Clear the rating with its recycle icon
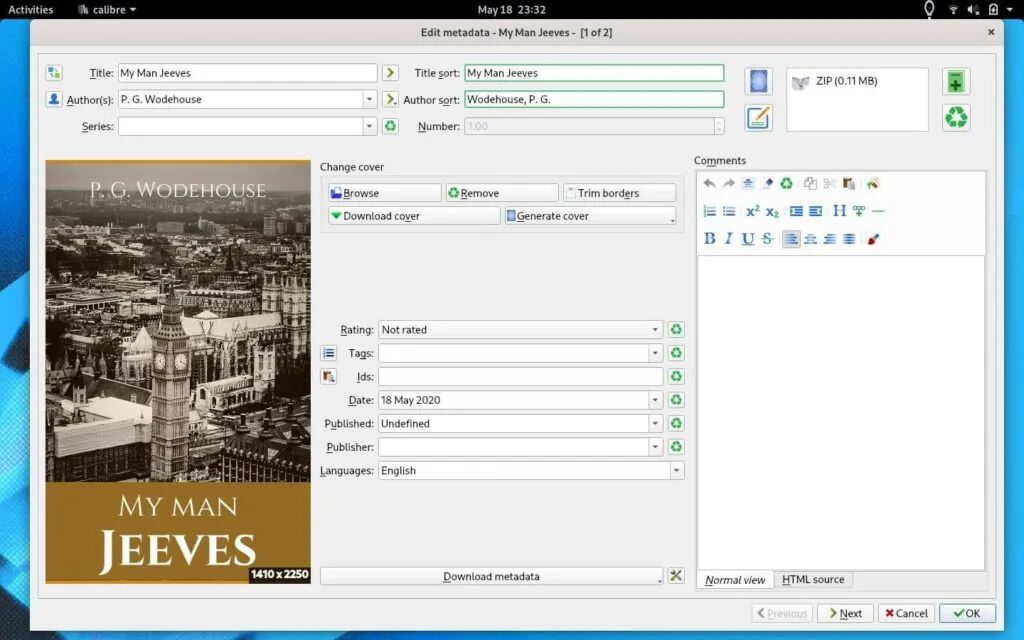The image size is (1024, 640). (x=676, y=329)
